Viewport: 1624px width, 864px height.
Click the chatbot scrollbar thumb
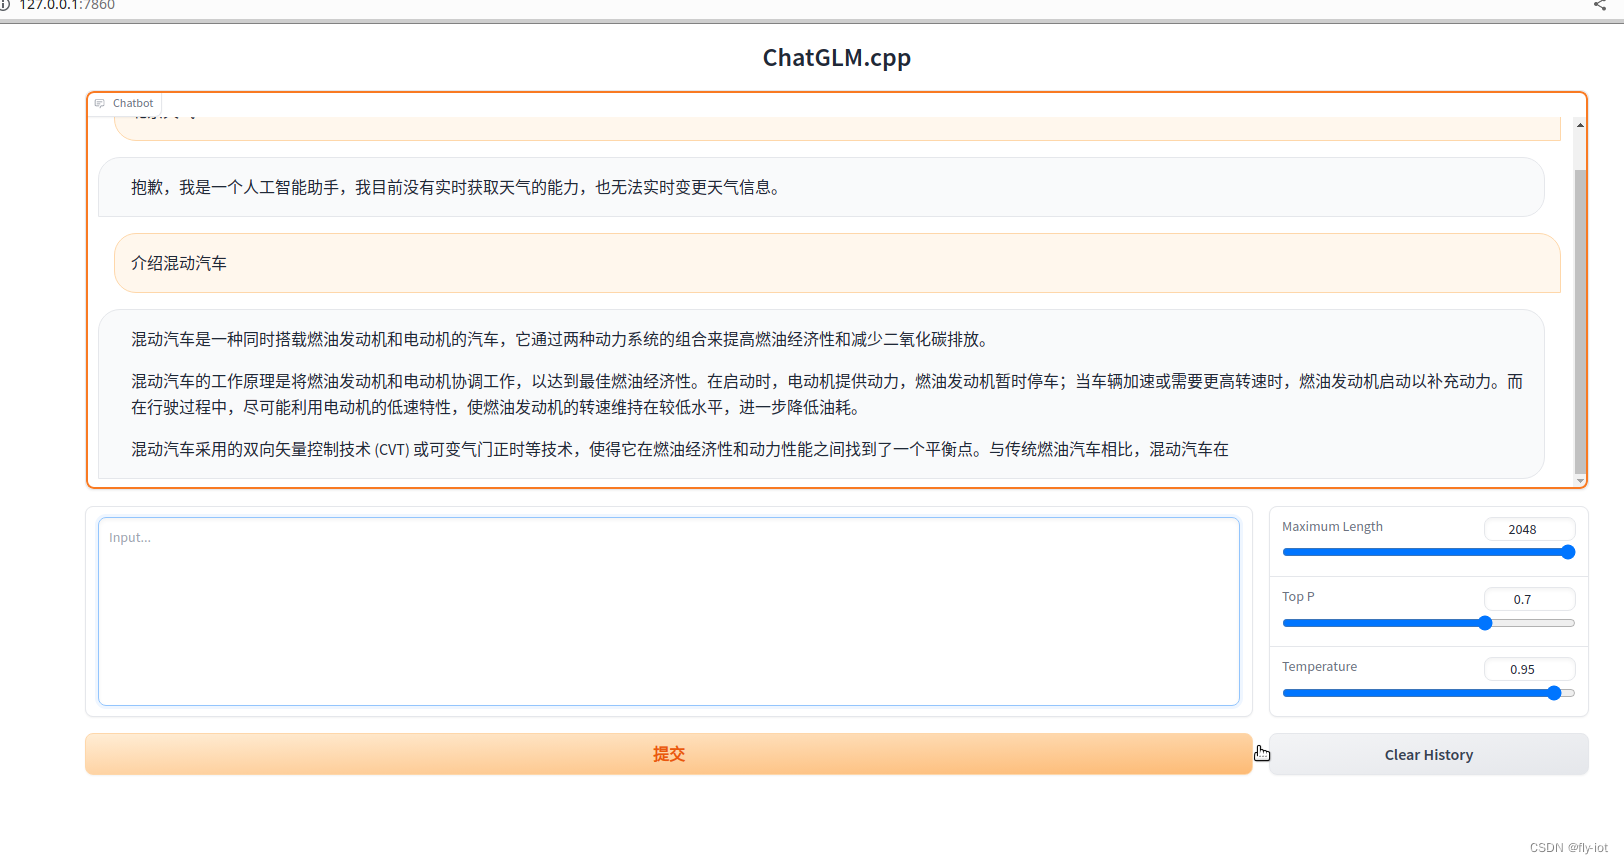(1580, 320)
